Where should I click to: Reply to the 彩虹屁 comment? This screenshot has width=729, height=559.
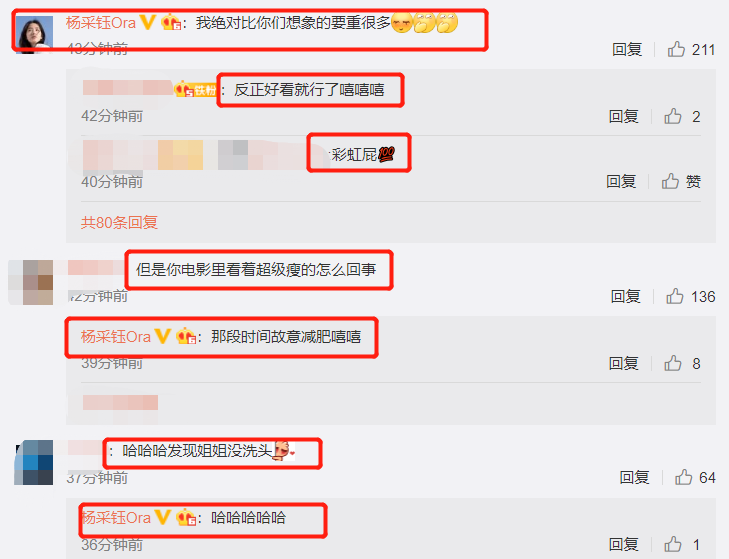[621, 181]
